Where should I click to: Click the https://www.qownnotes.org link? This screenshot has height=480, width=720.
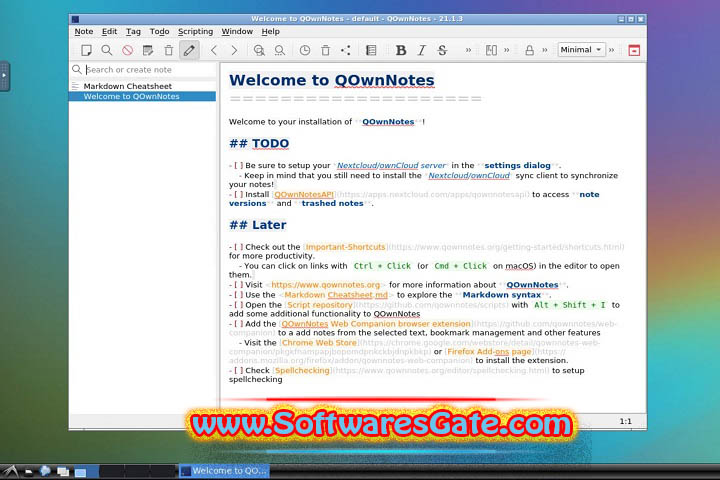coord(326,285)
